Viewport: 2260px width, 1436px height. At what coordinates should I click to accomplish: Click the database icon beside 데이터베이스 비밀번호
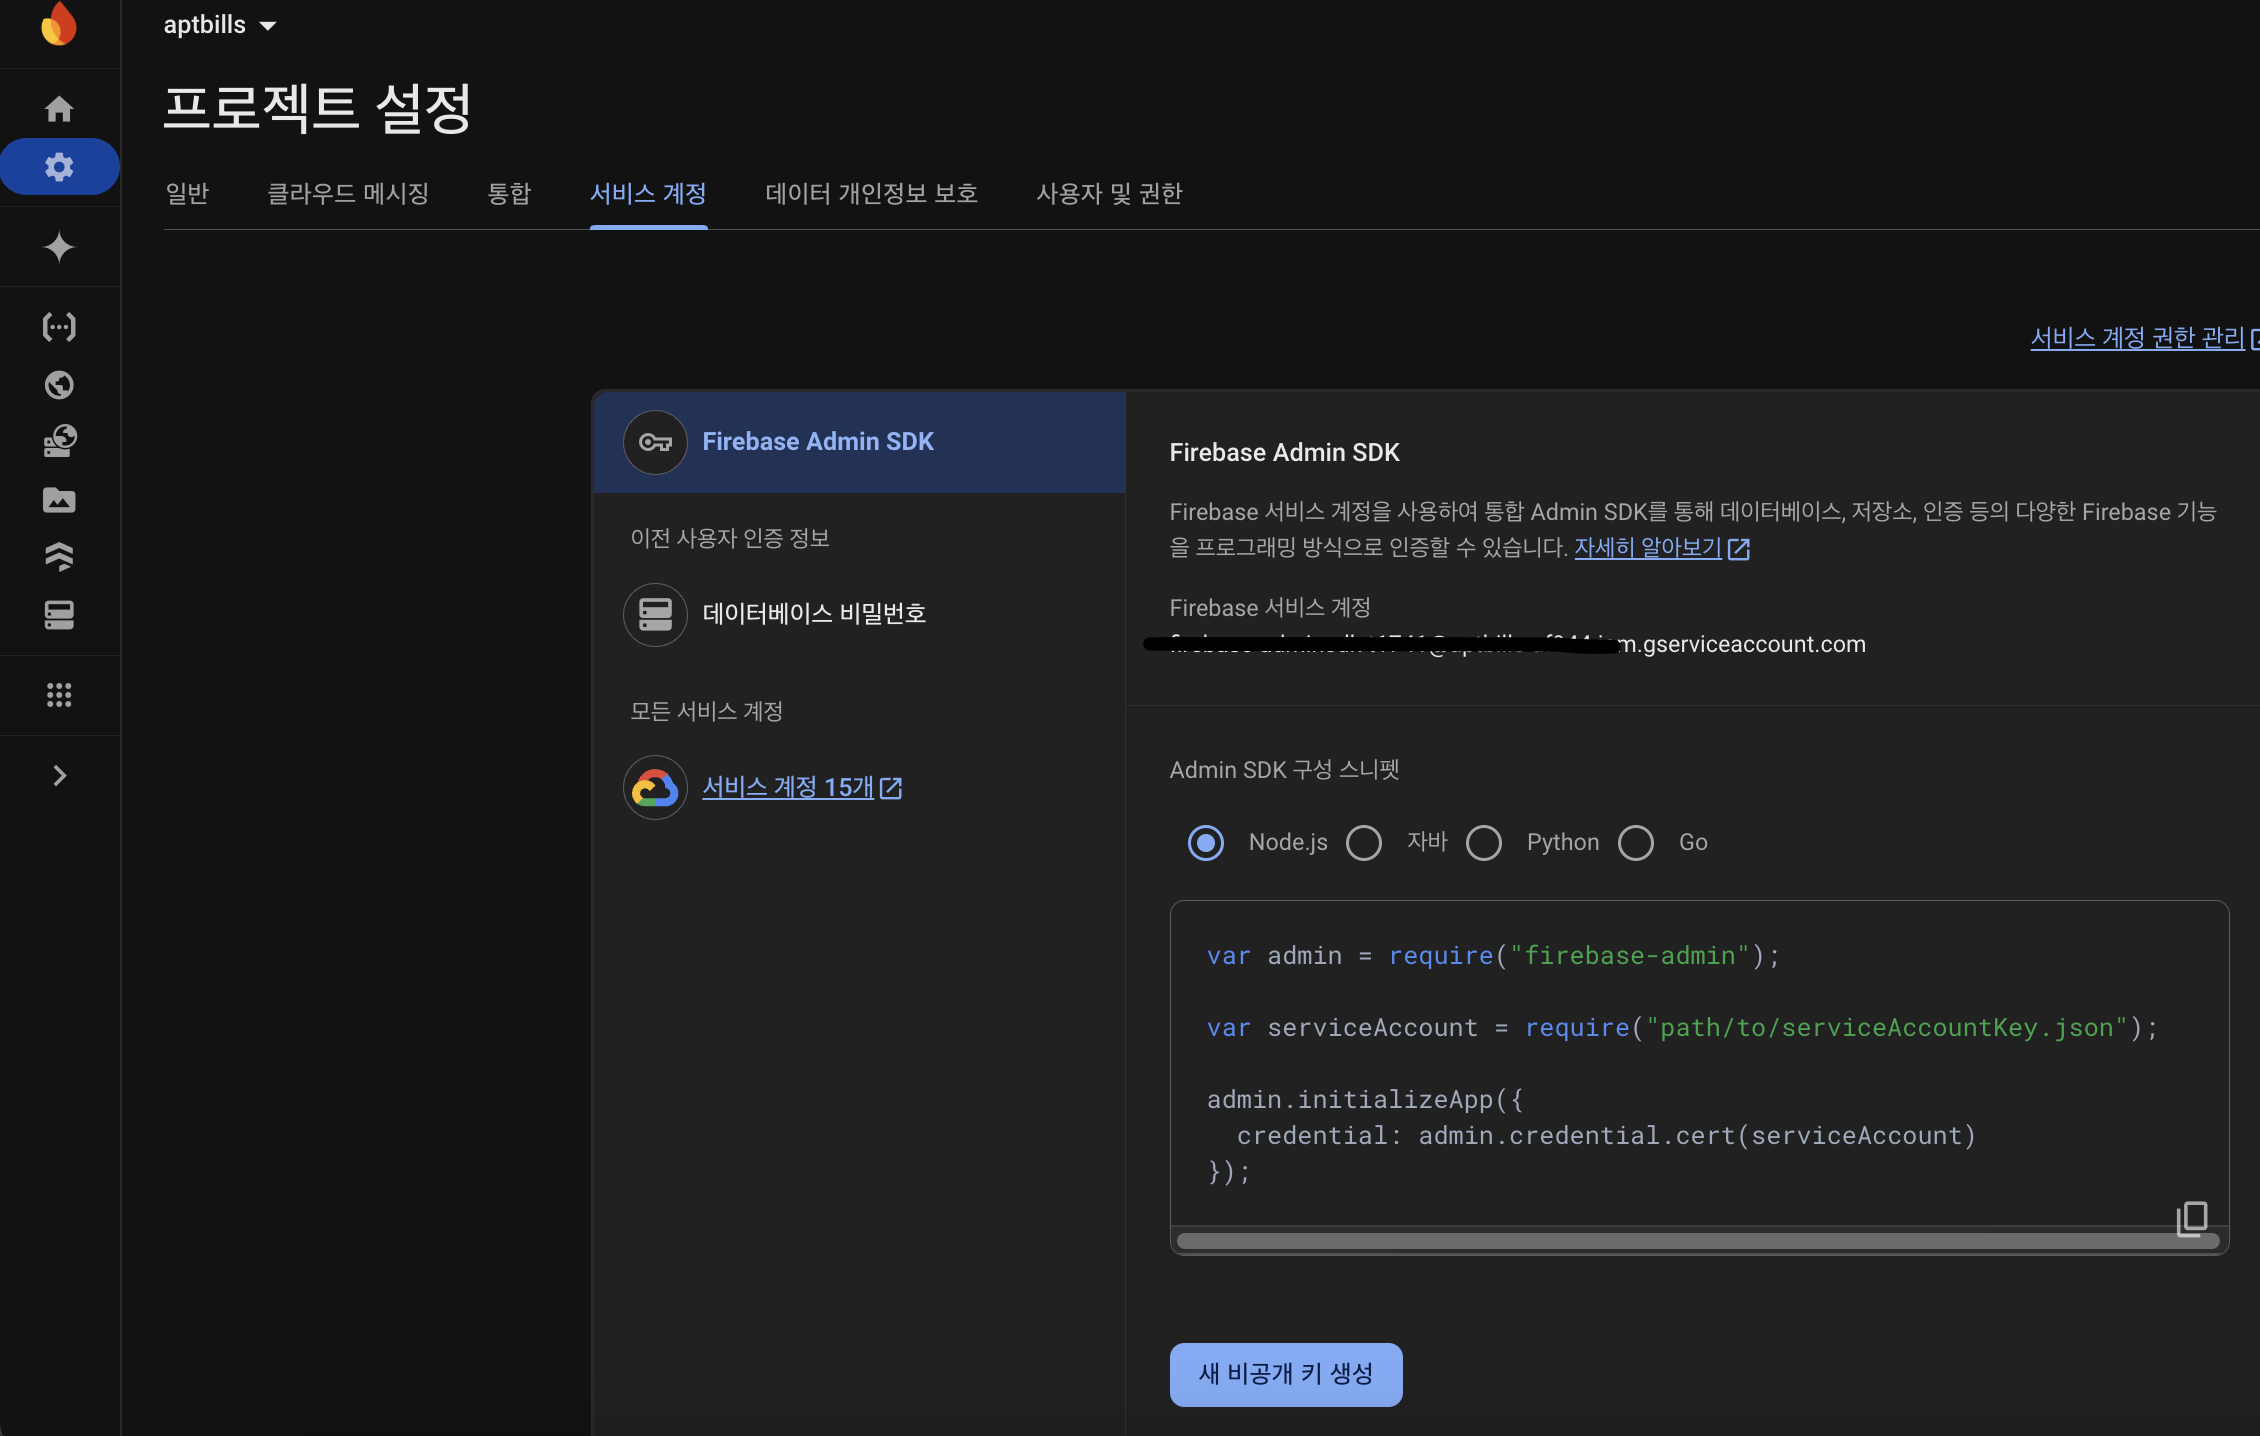coord(655,614)
